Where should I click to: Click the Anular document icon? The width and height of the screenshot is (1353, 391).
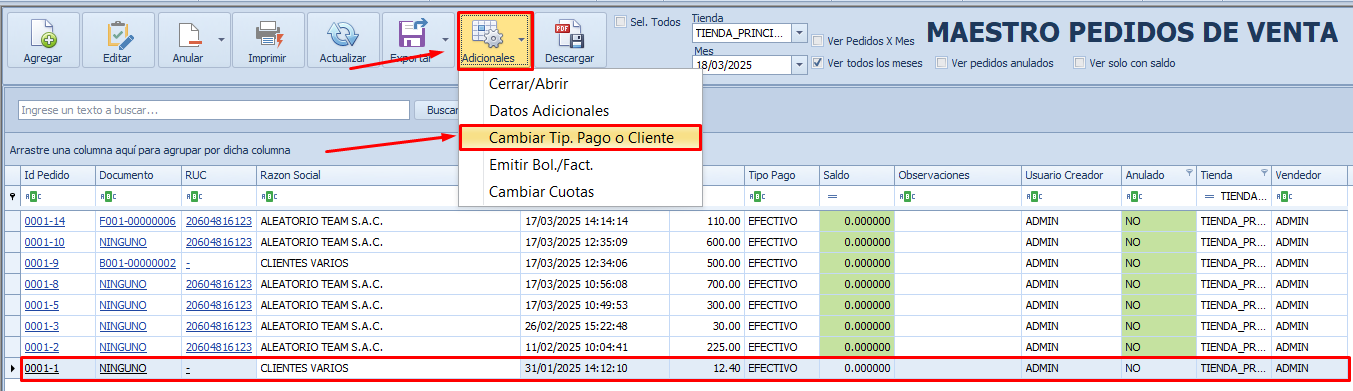pos(188,35)
